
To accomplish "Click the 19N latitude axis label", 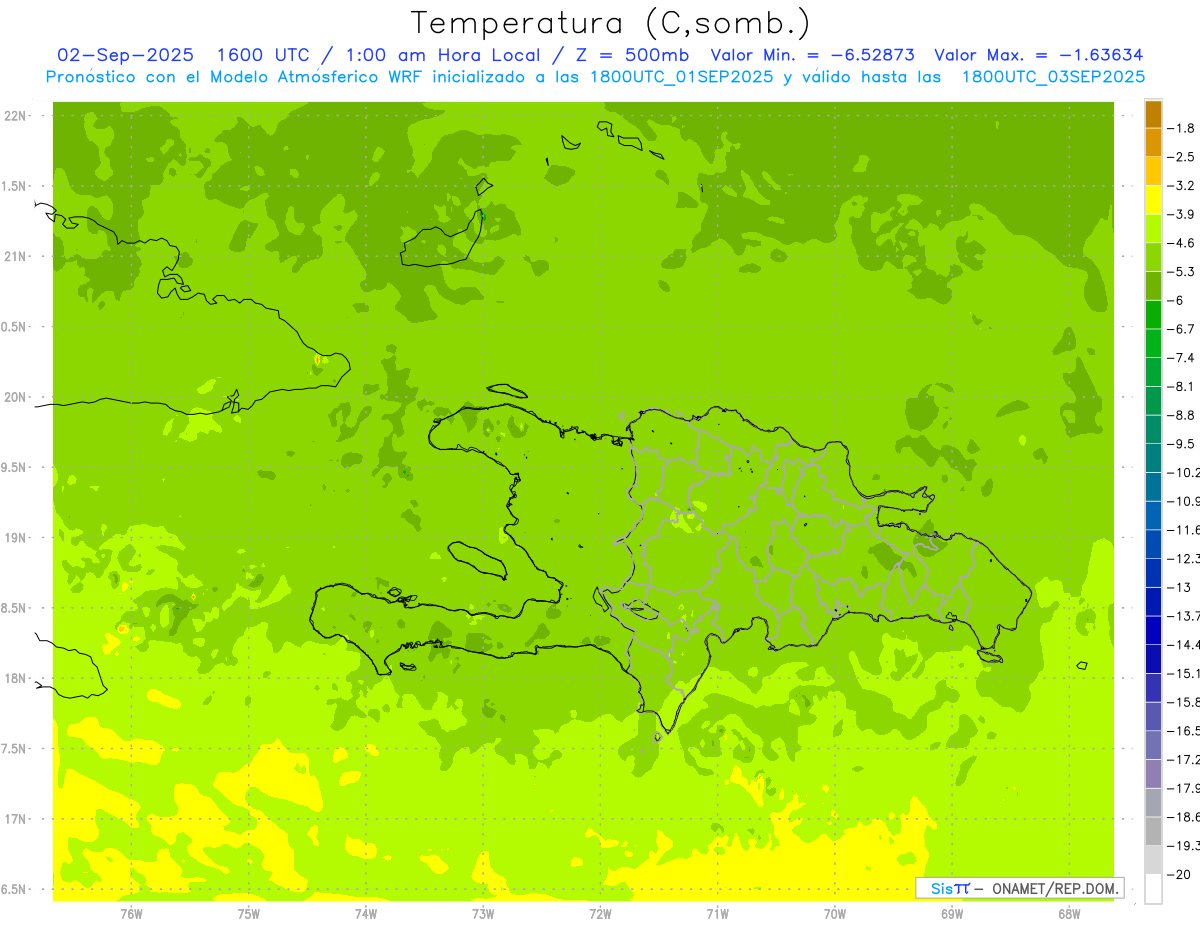I will [x=14, y=538].
